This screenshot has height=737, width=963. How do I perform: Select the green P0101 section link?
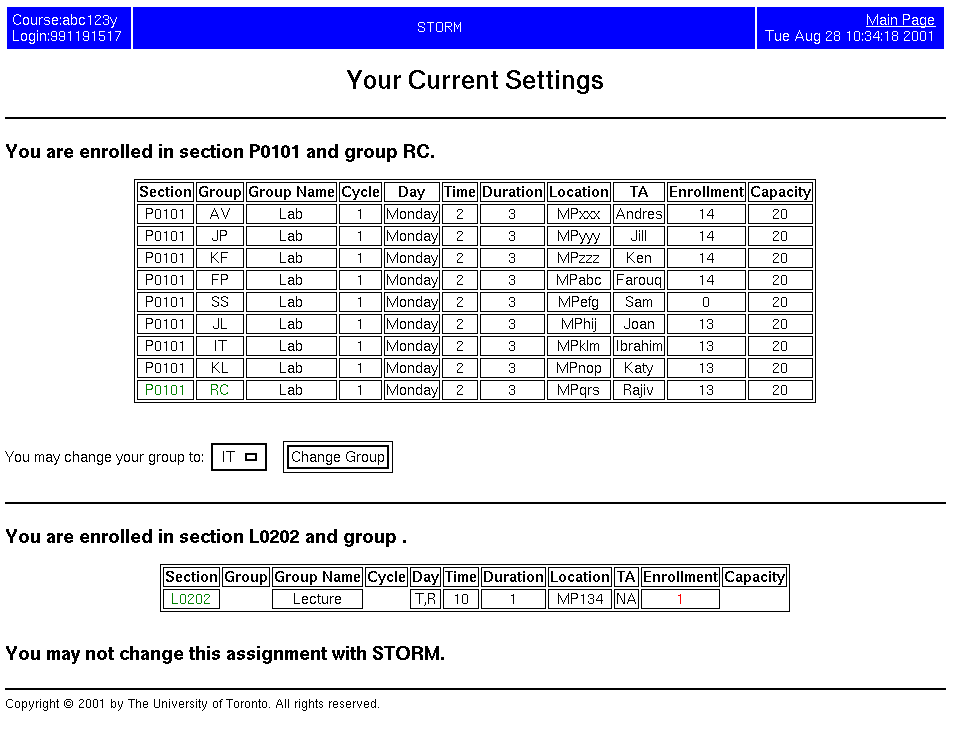[164, 389]
